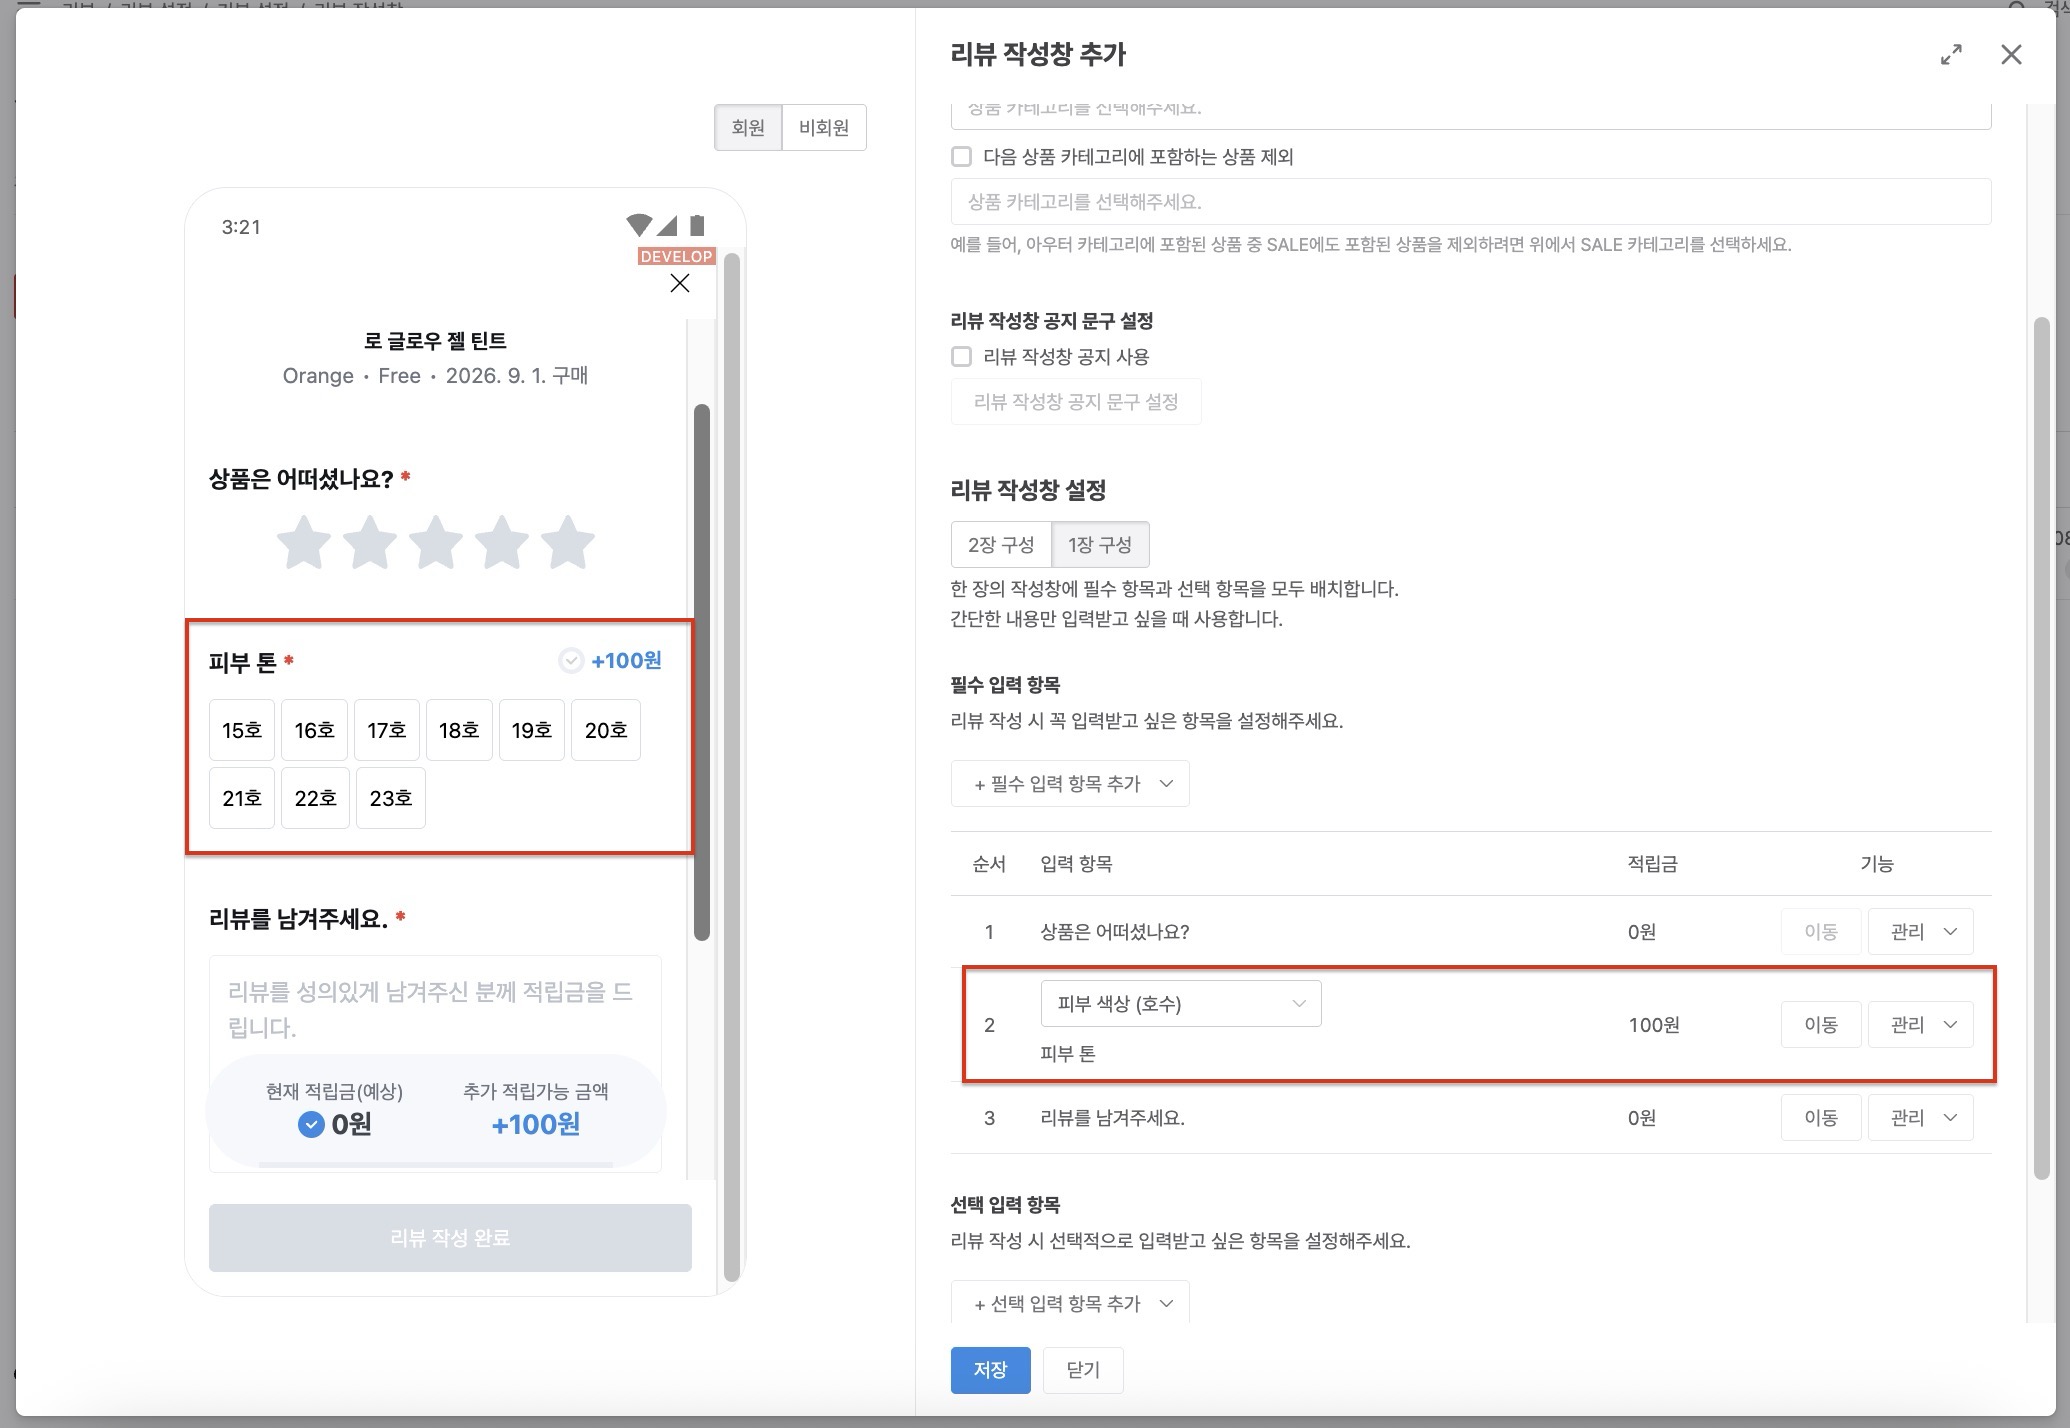Click 이동 for the 피부 톤 row

[1821, 1025]
